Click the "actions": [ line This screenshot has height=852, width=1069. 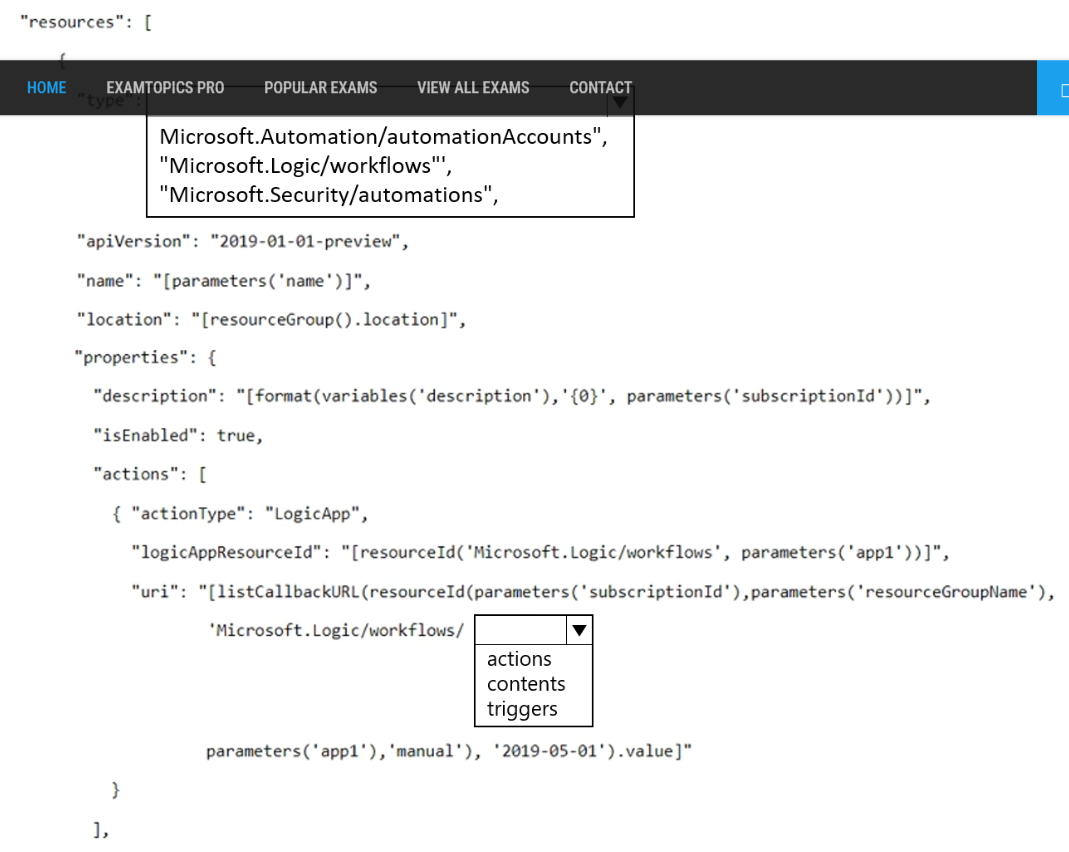coord(150,474)
